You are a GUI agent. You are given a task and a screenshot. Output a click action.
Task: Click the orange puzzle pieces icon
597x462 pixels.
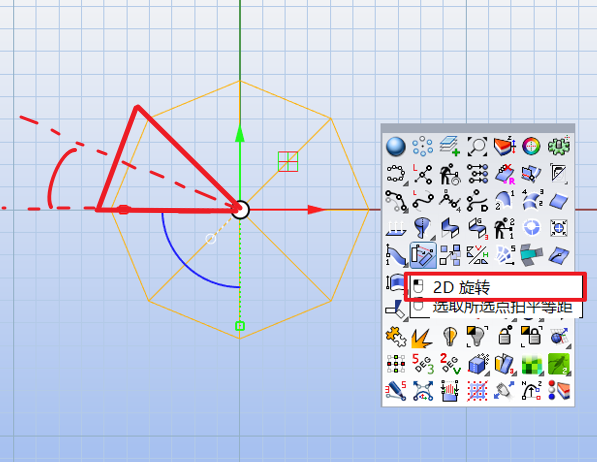[396, 337]
